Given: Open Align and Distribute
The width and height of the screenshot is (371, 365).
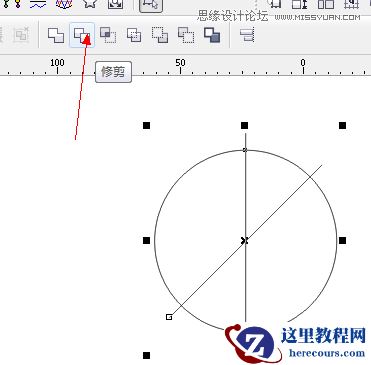Looking at the screenshot, I should [x=247, y=35].
